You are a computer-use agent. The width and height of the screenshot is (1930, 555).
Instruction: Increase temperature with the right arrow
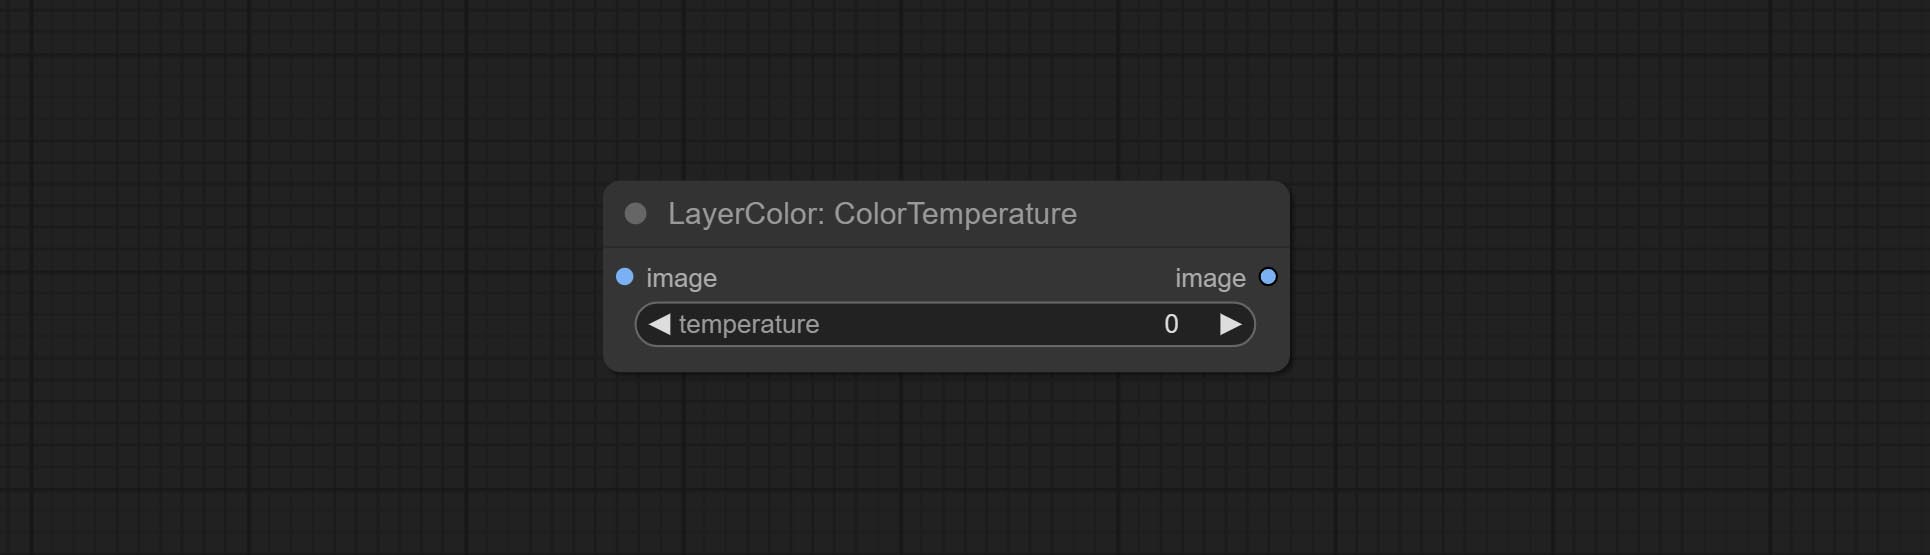coord(1231,324)
